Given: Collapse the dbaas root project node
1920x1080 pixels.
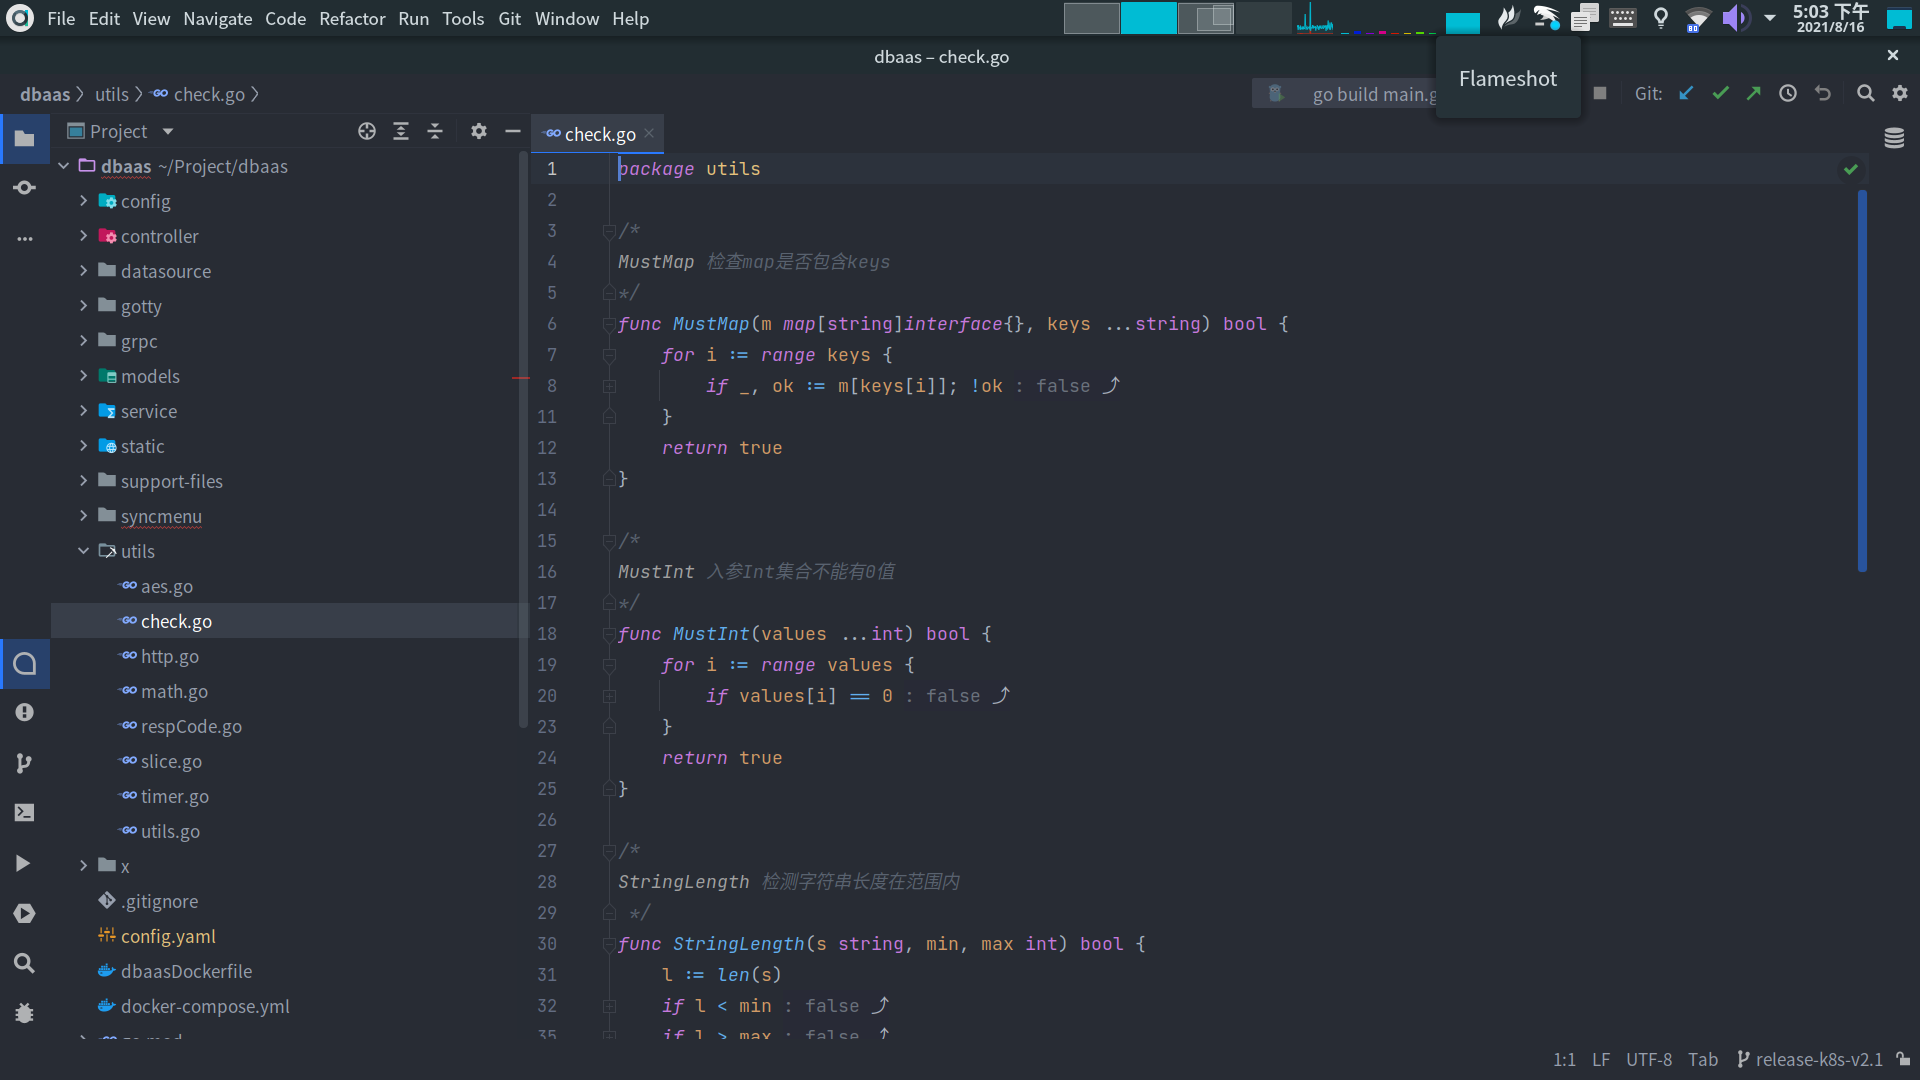Looking at the screenshot, I should tap(64, 166).
